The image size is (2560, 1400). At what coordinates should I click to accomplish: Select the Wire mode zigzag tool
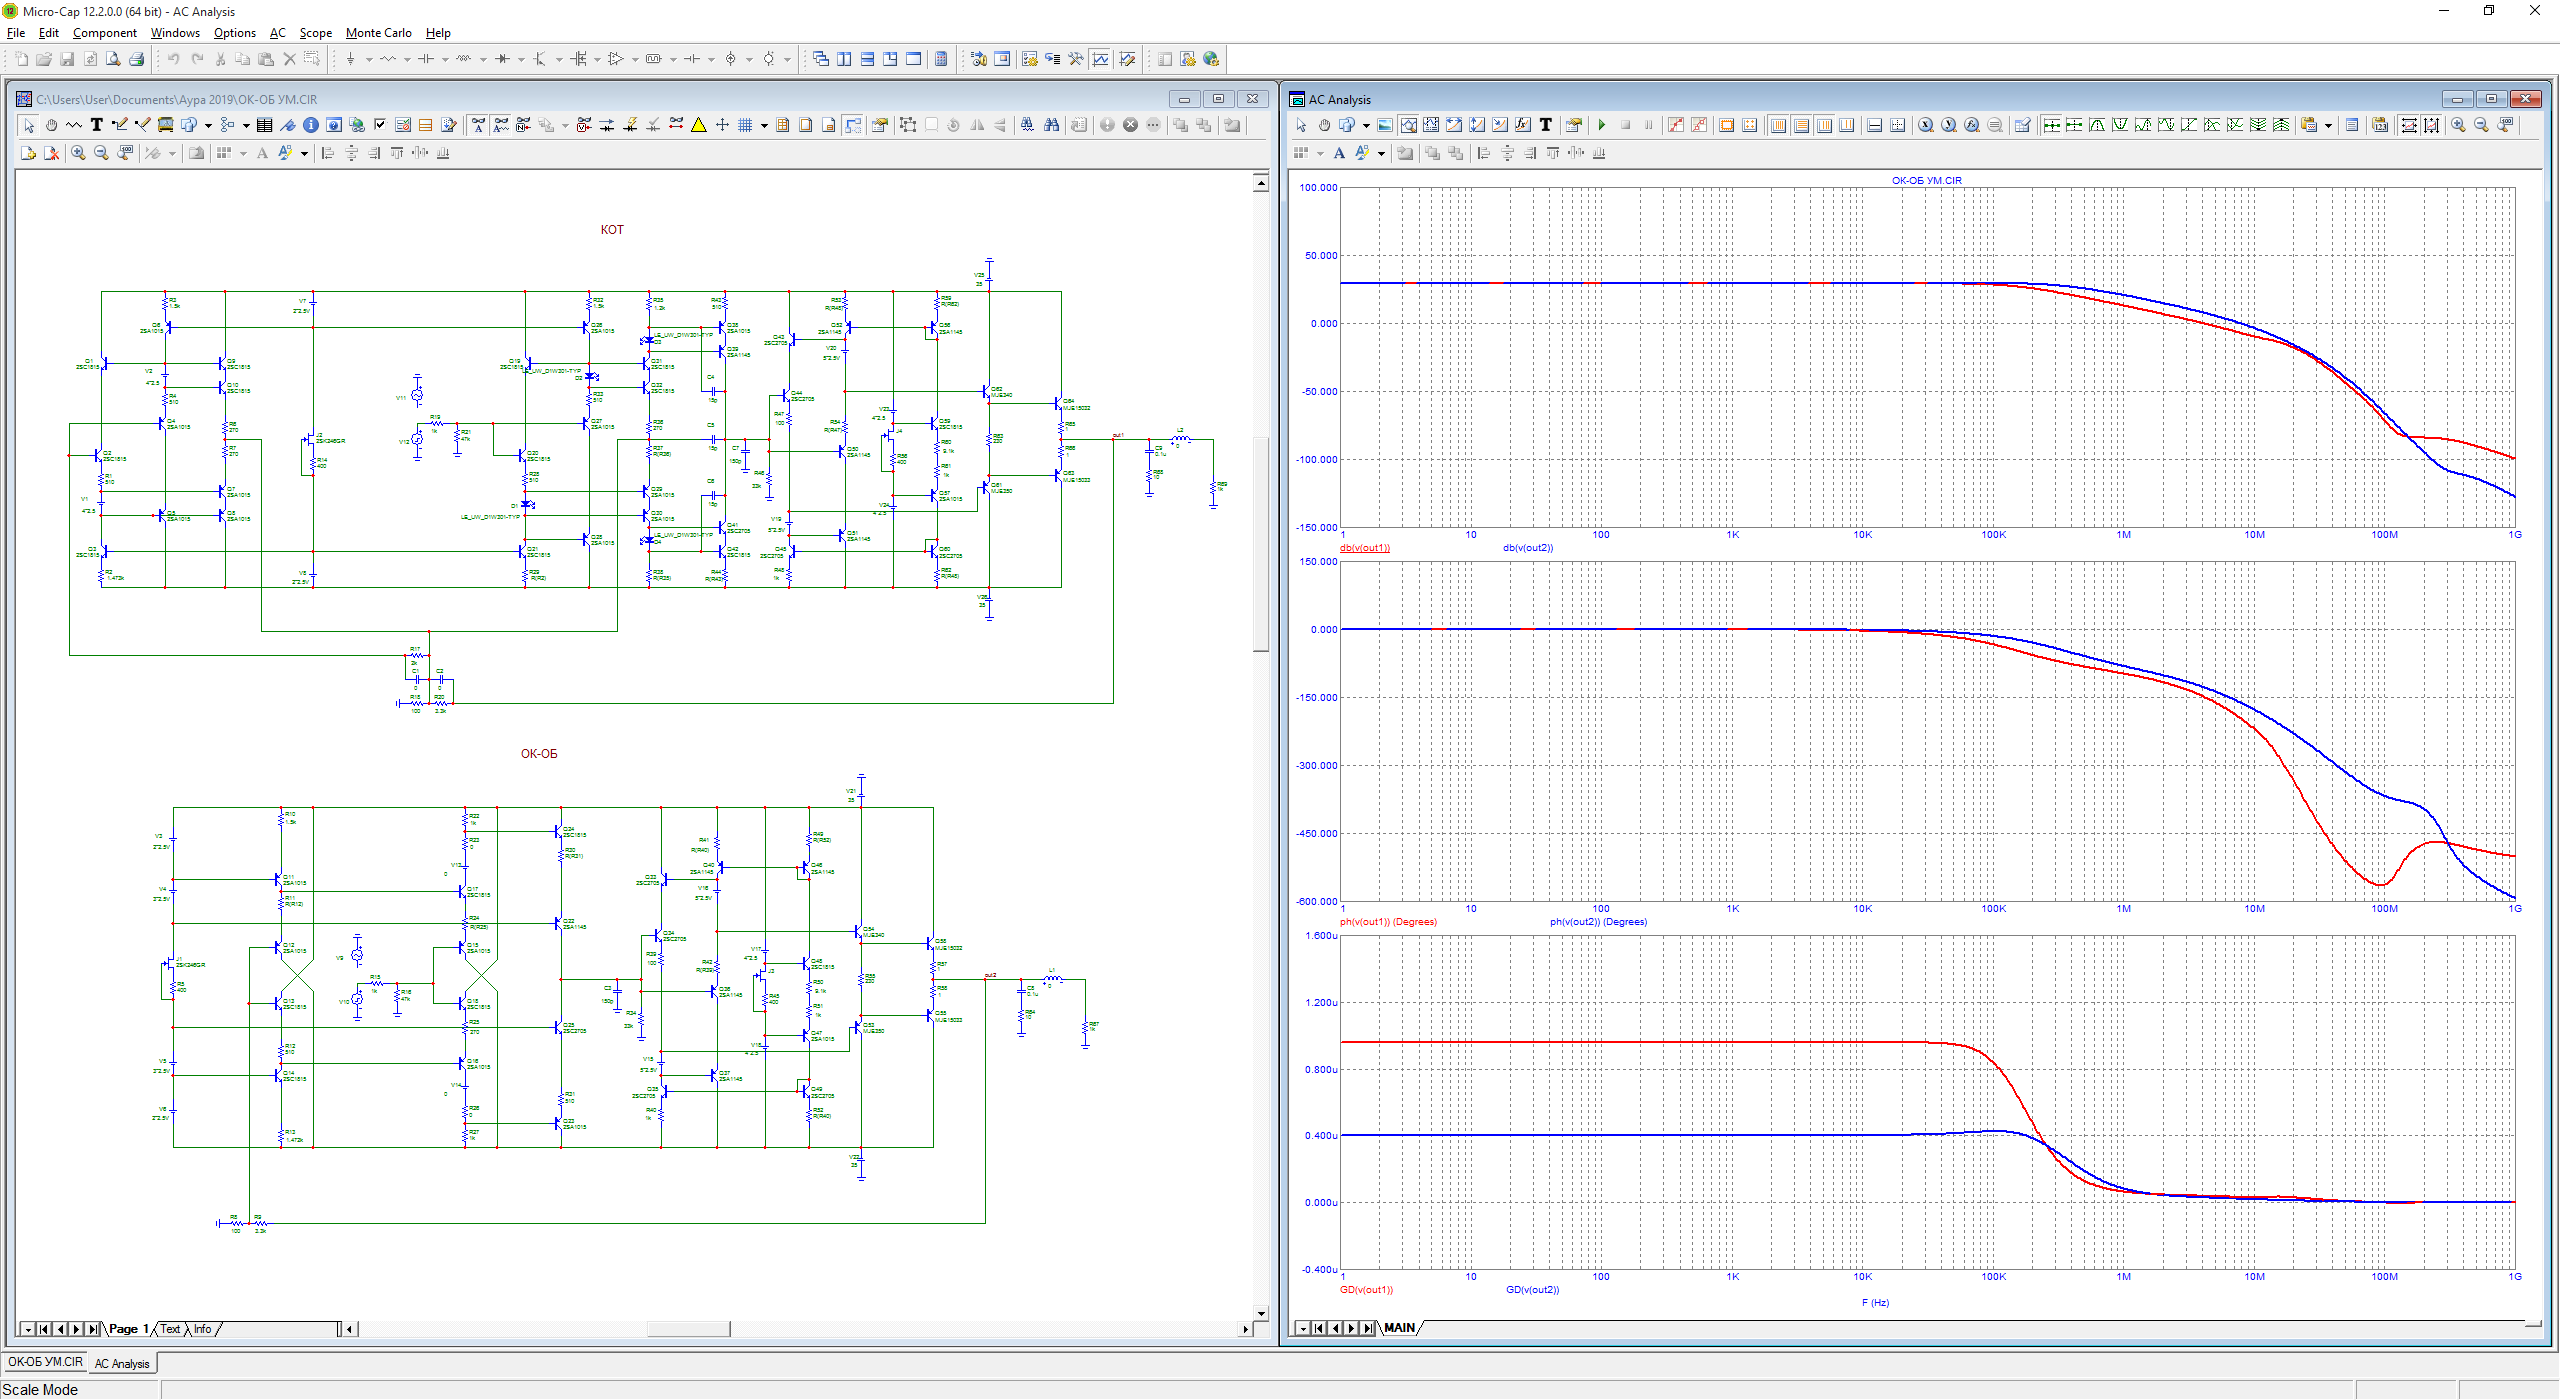point(74,125)
